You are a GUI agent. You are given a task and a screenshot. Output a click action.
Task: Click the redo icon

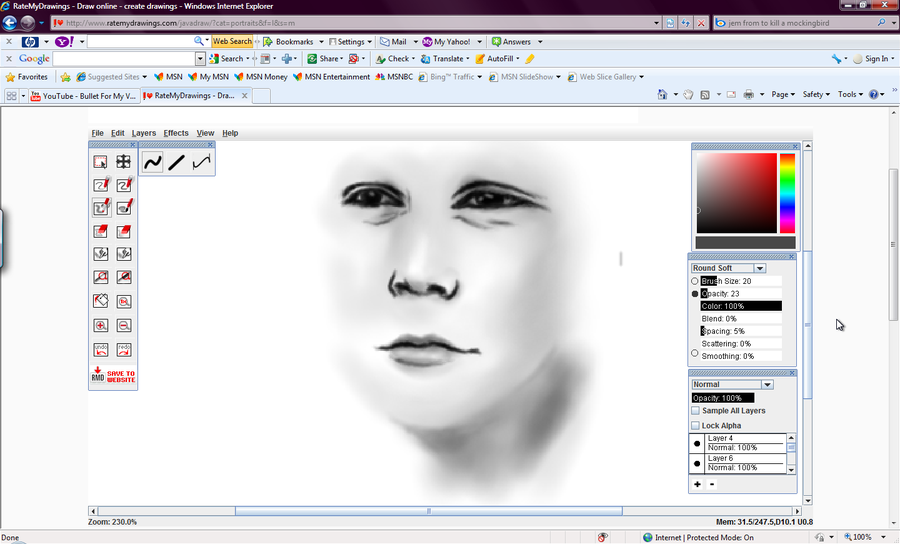coord(124,350)
